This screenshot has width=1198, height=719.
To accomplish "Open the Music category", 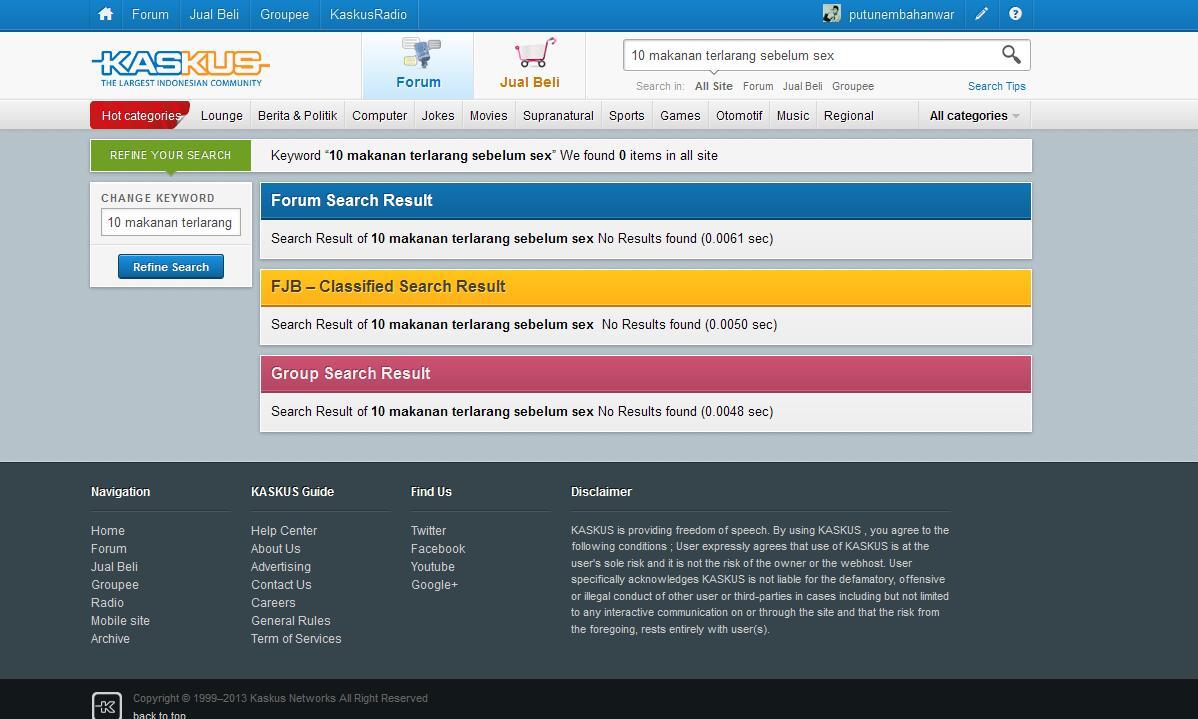I will [x=792, y=115].
